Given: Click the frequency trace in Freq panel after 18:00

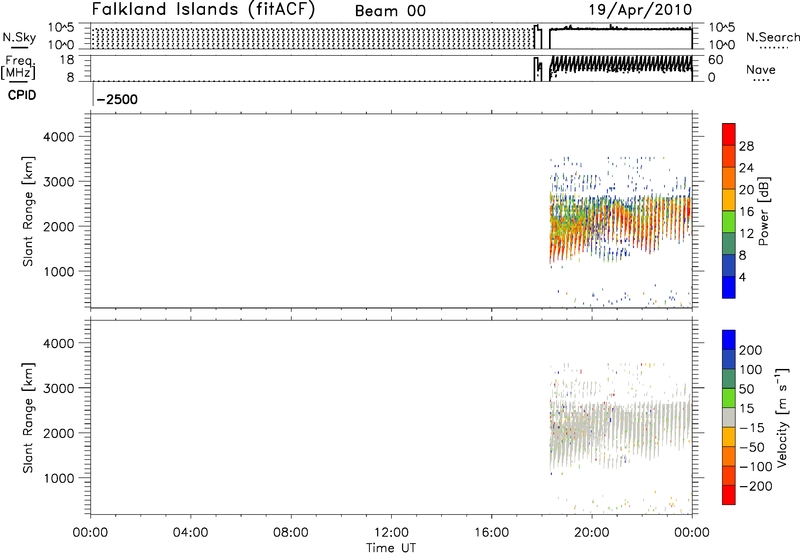Looking at the screenshot, I should (x=620, y=65).
